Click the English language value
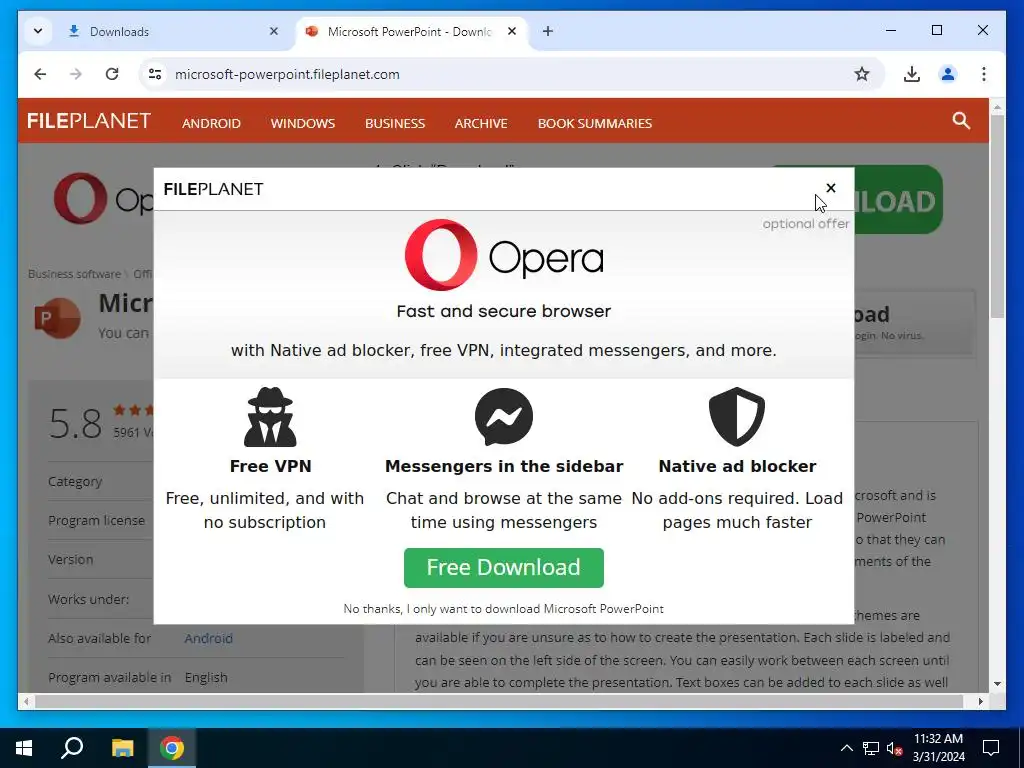This screenshot has width=1024, height=768. (x=206, y=678)
